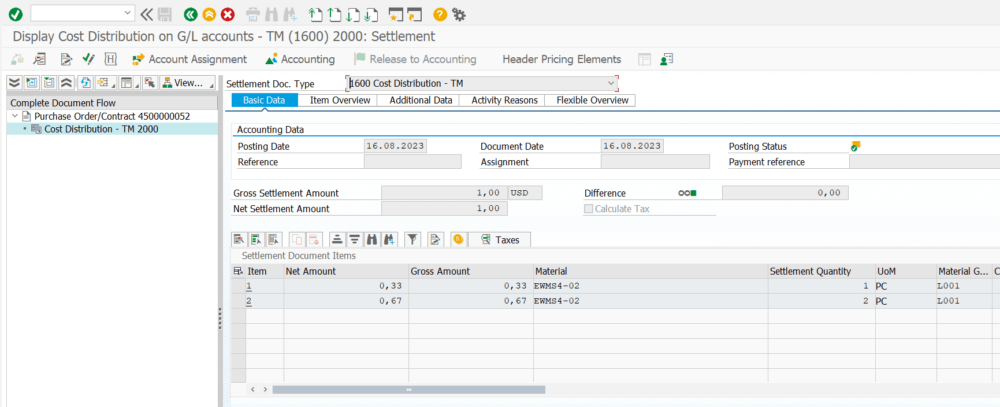
Task: Open Customize Local Layout gear icon
Action: (x=459, y=13)
